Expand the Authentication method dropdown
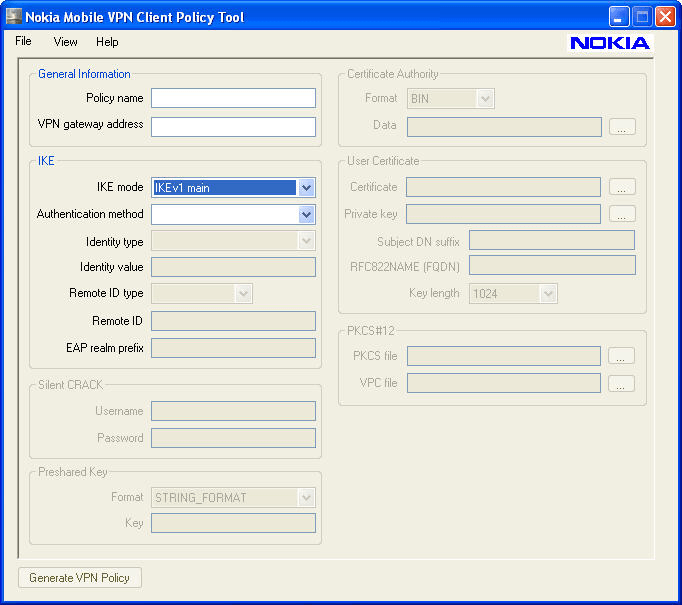 [306, 214]
